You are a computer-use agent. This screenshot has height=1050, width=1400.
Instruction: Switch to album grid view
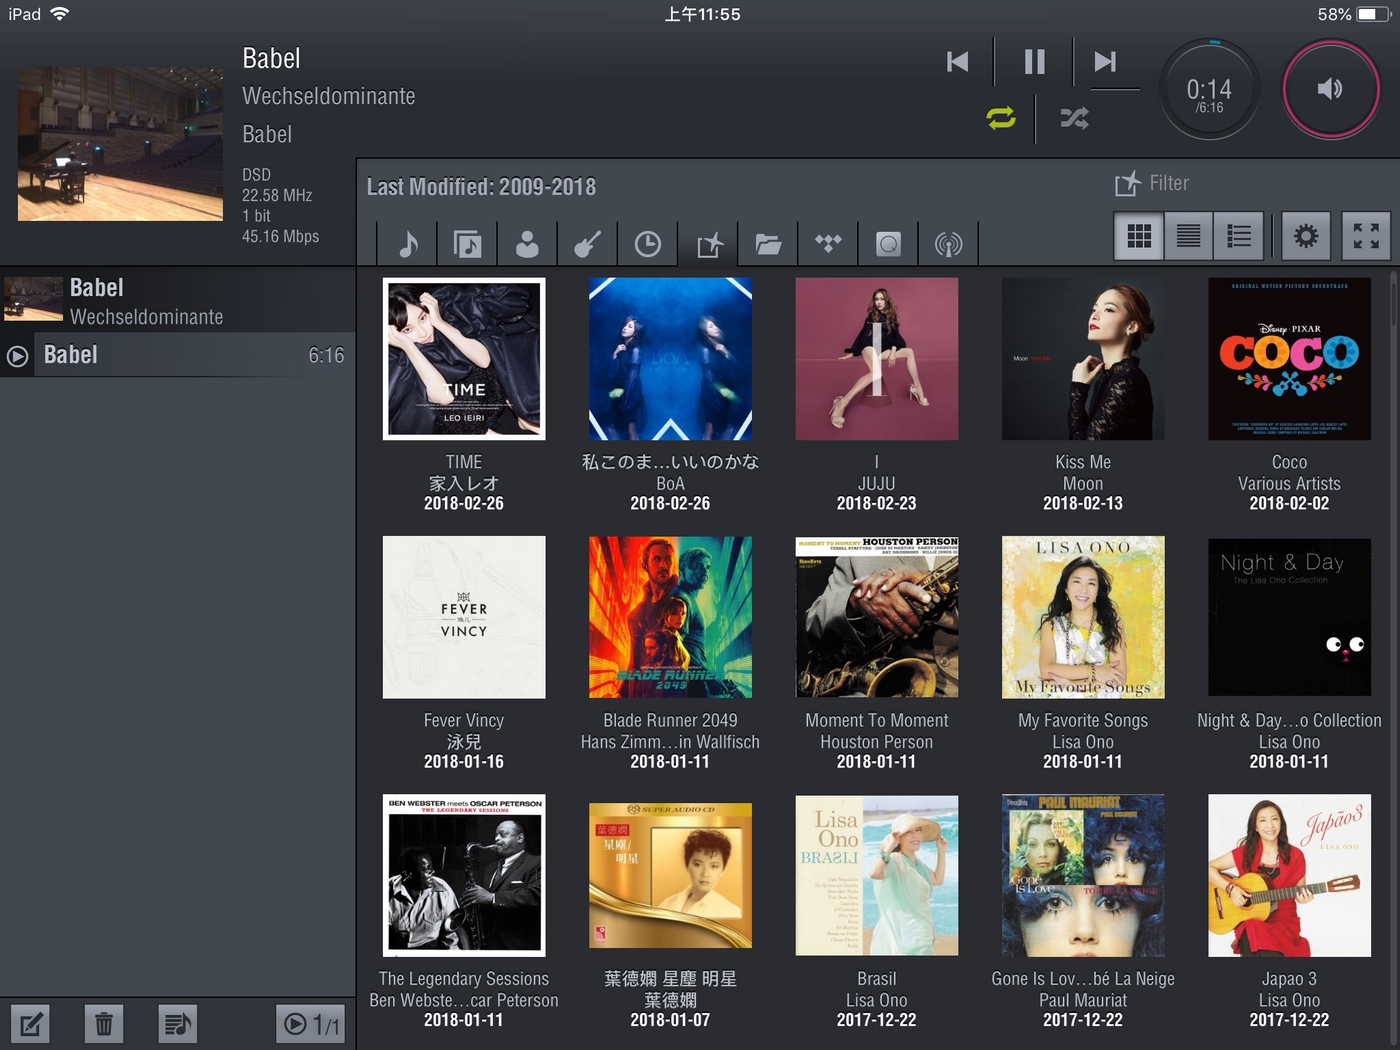point(1139,236)
